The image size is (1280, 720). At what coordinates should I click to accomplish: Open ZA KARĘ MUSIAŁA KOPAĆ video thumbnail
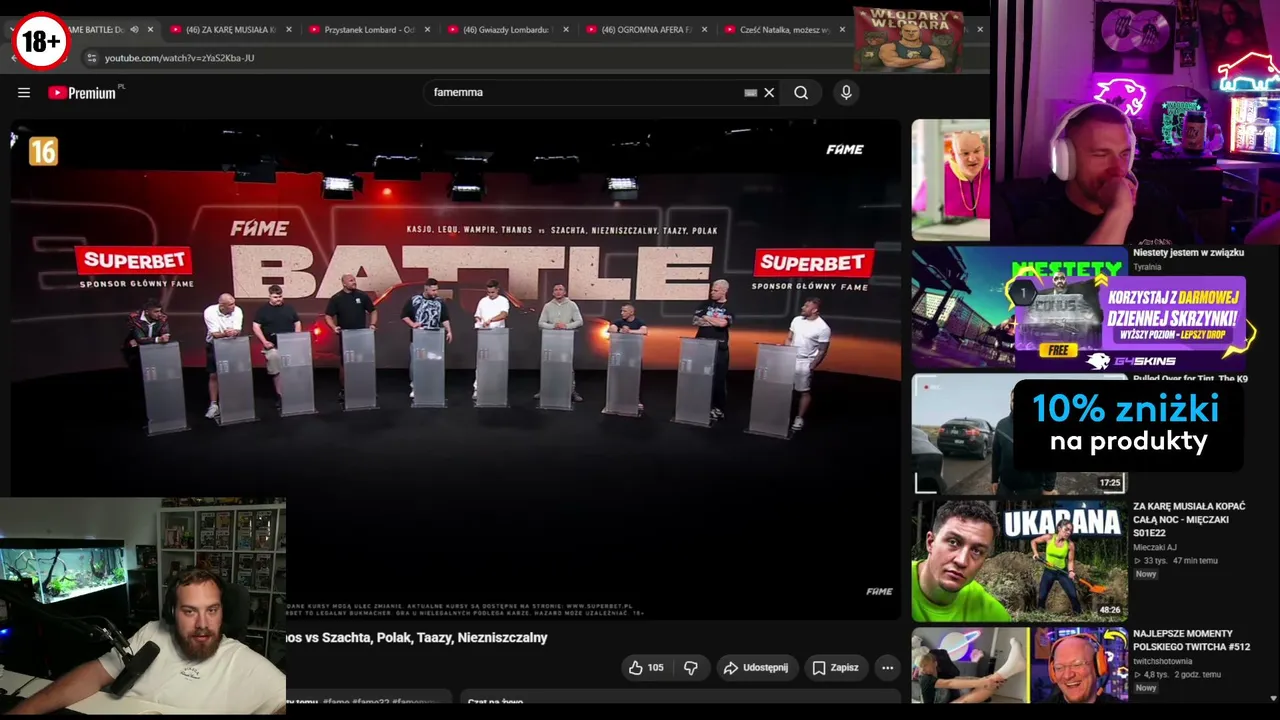(x=1019, y=561)
